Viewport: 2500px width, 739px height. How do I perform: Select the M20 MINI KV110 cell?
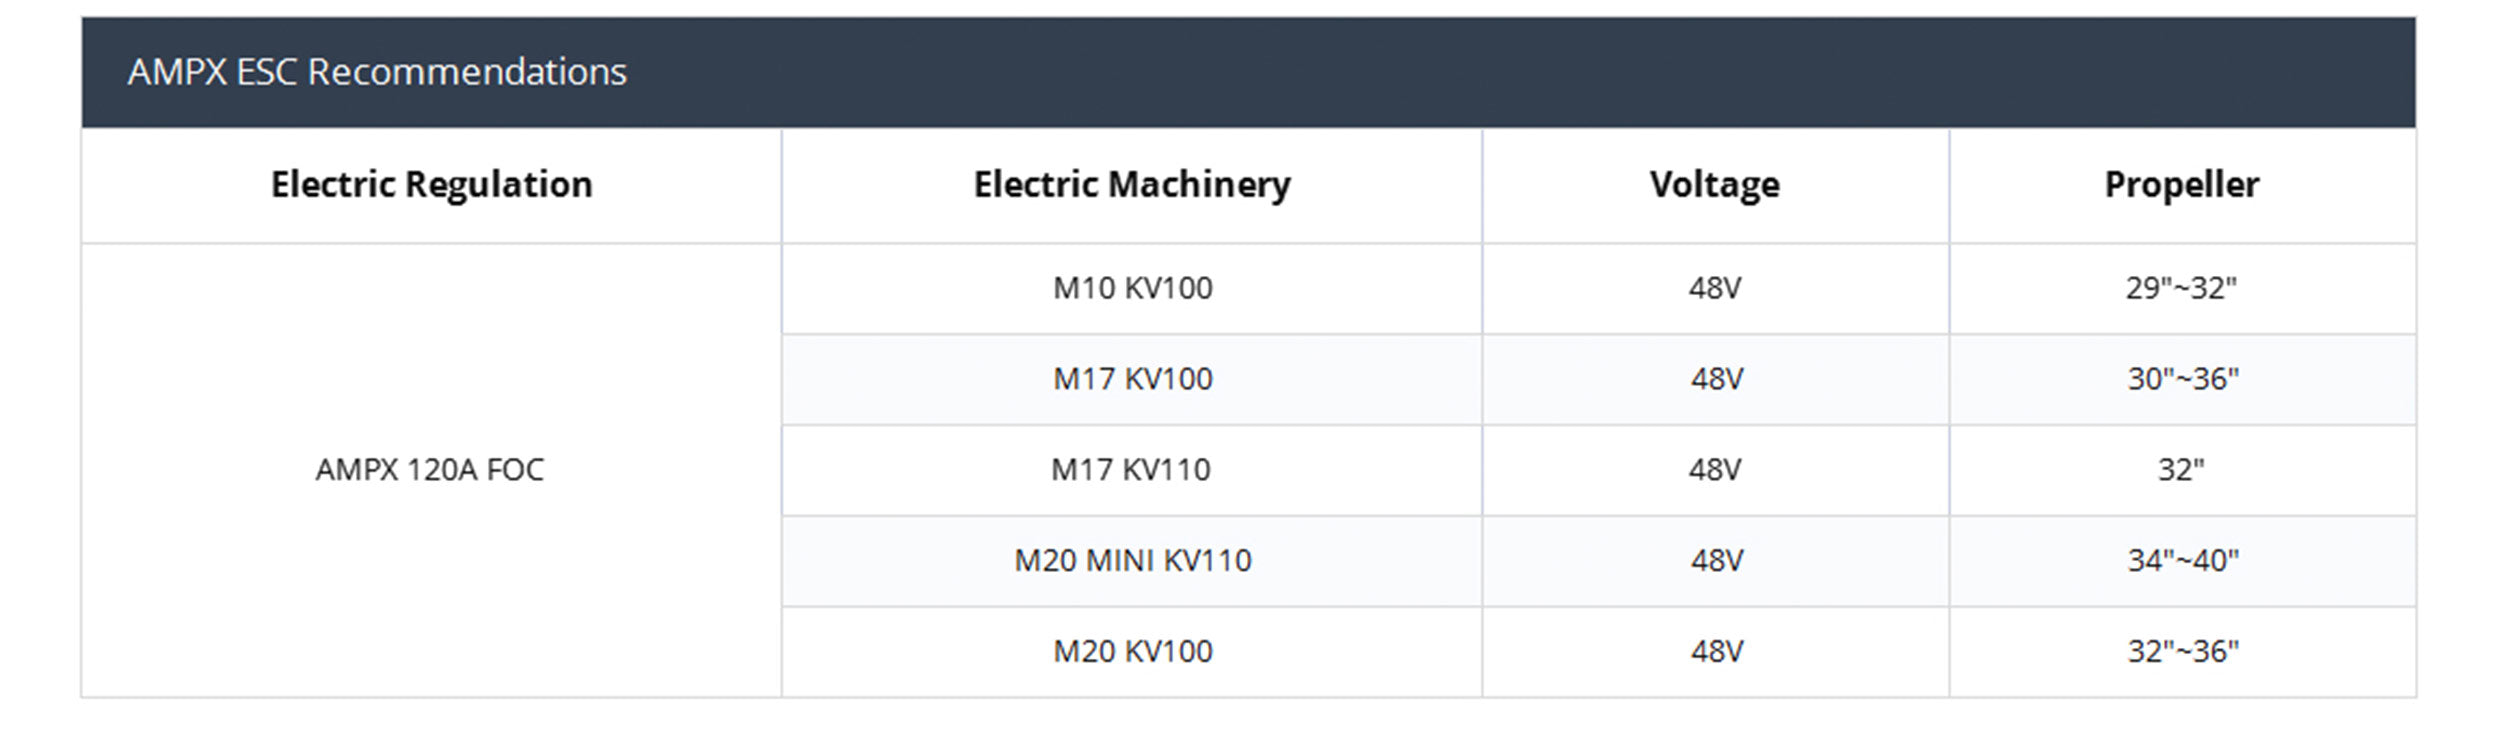1132,560
